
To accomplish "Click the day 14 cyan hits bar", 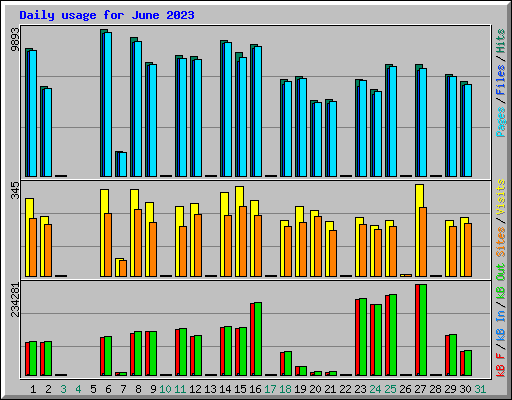I will (x=228, y=109).
